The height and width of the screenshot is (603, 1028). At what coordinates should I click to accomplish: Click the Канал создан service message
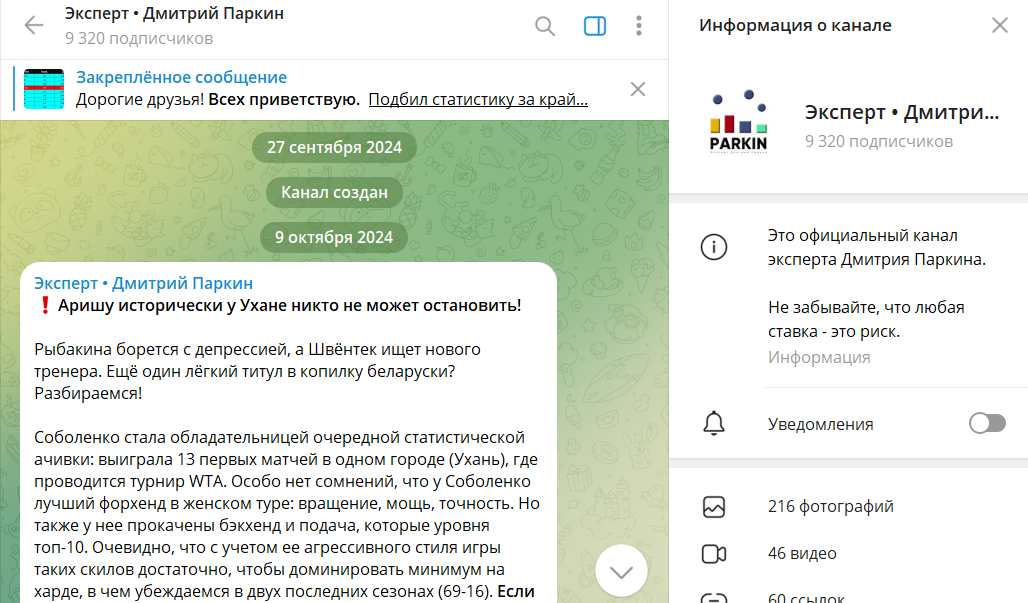334,193
